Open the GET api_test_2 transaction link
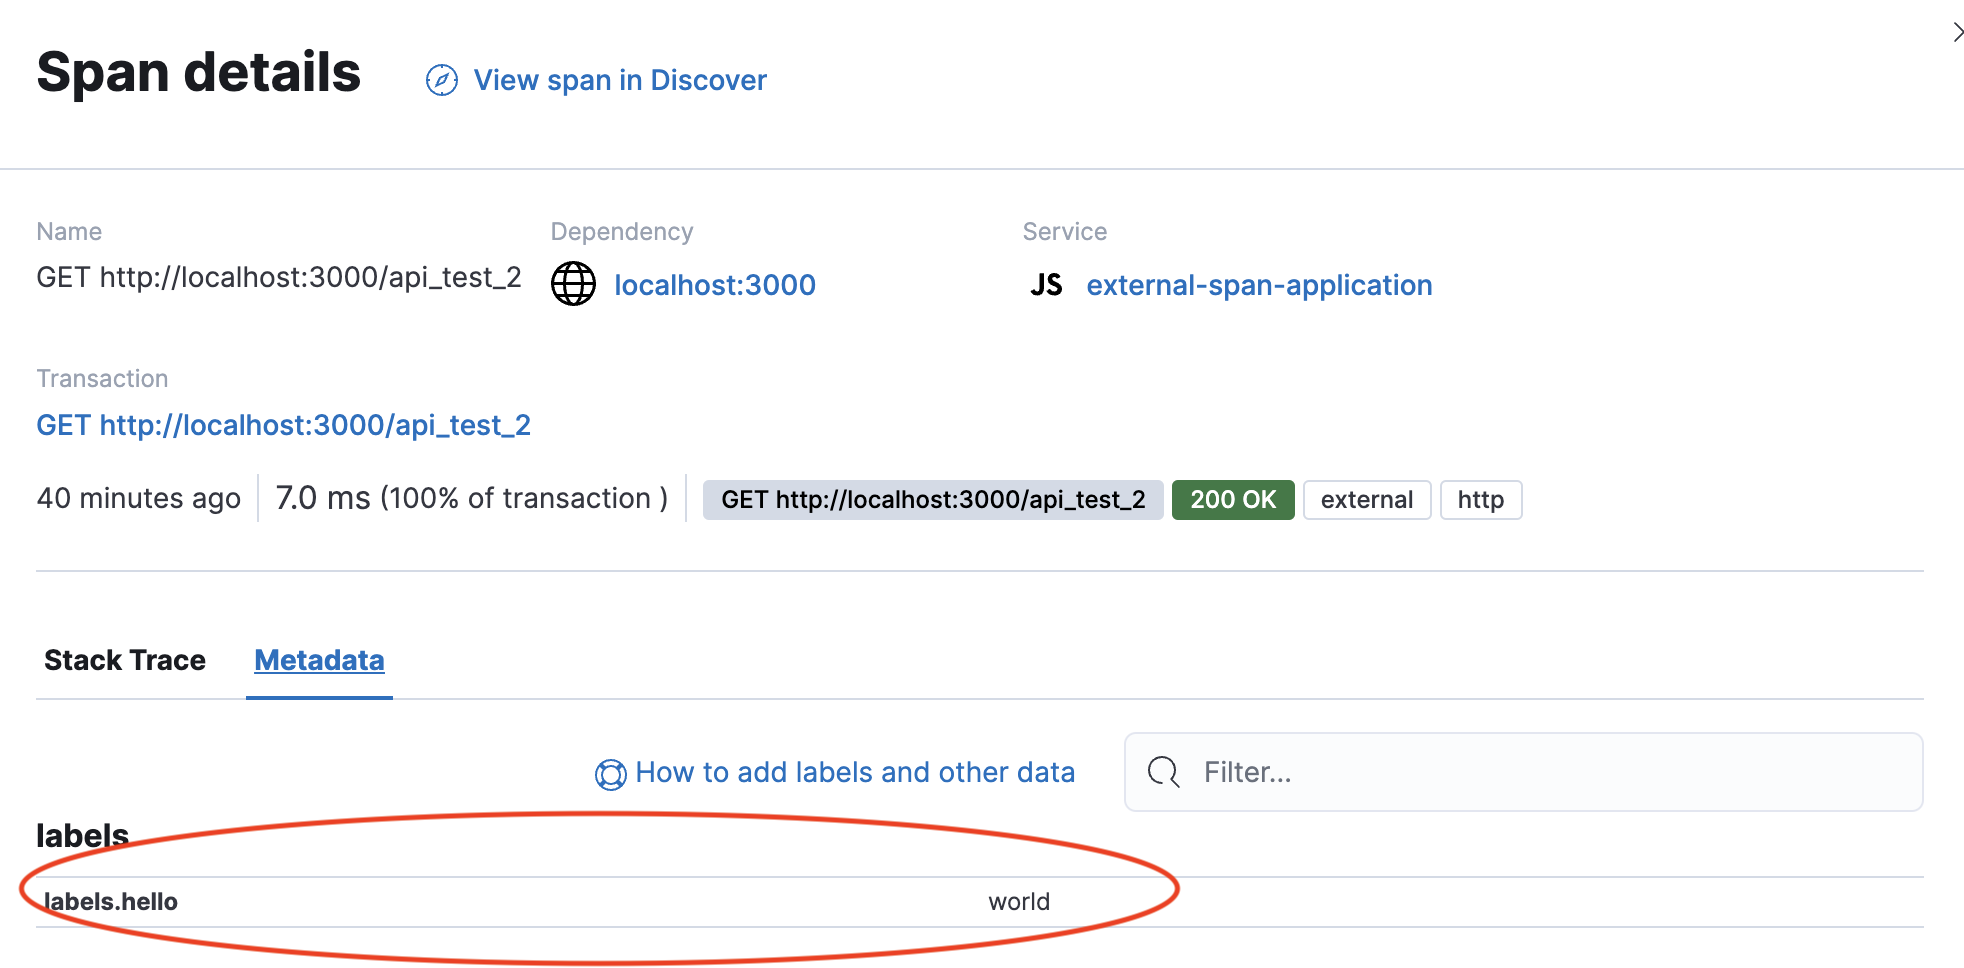1964x968 pixels. (283, 425)
